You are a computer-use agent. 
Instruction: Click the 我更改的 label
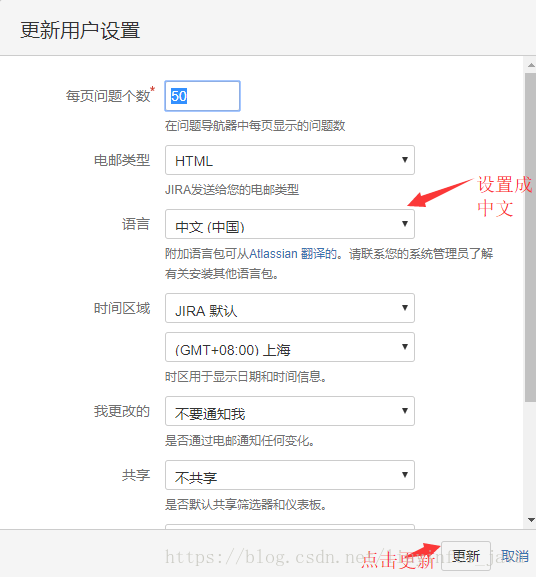(122, 411)
